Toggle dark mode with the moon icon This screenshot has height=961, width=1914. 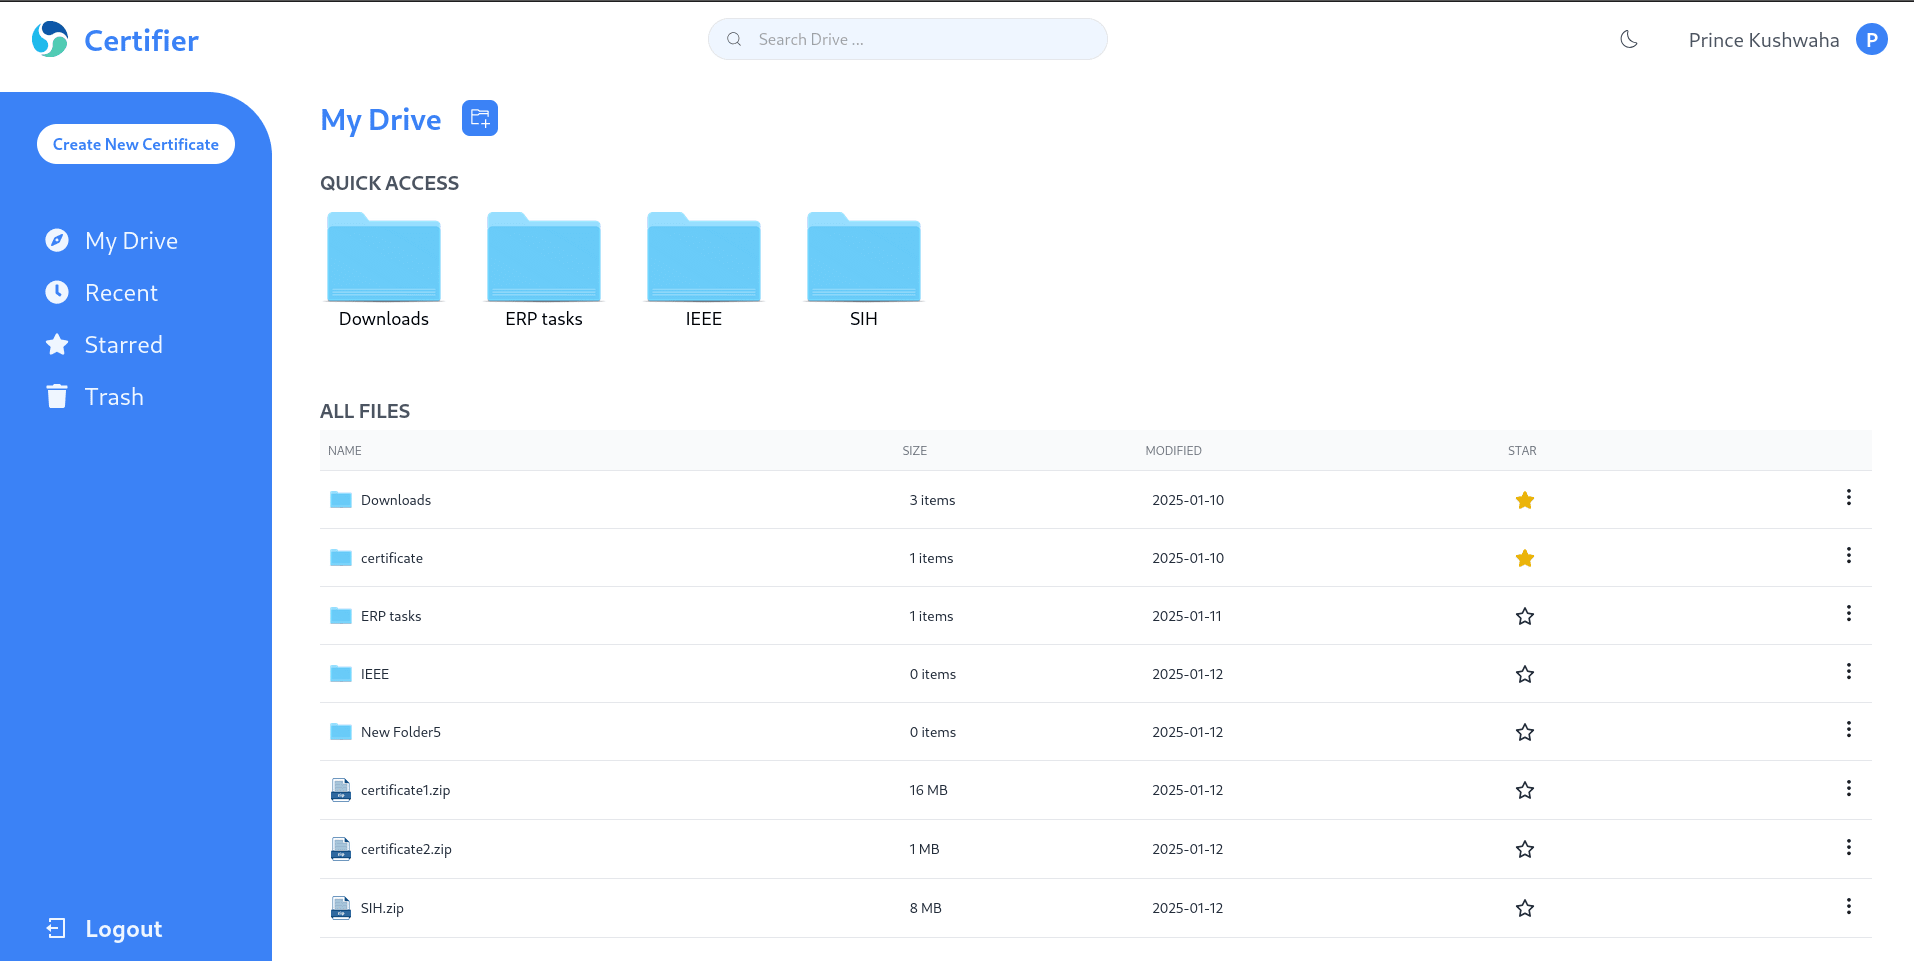point(1629,40)
